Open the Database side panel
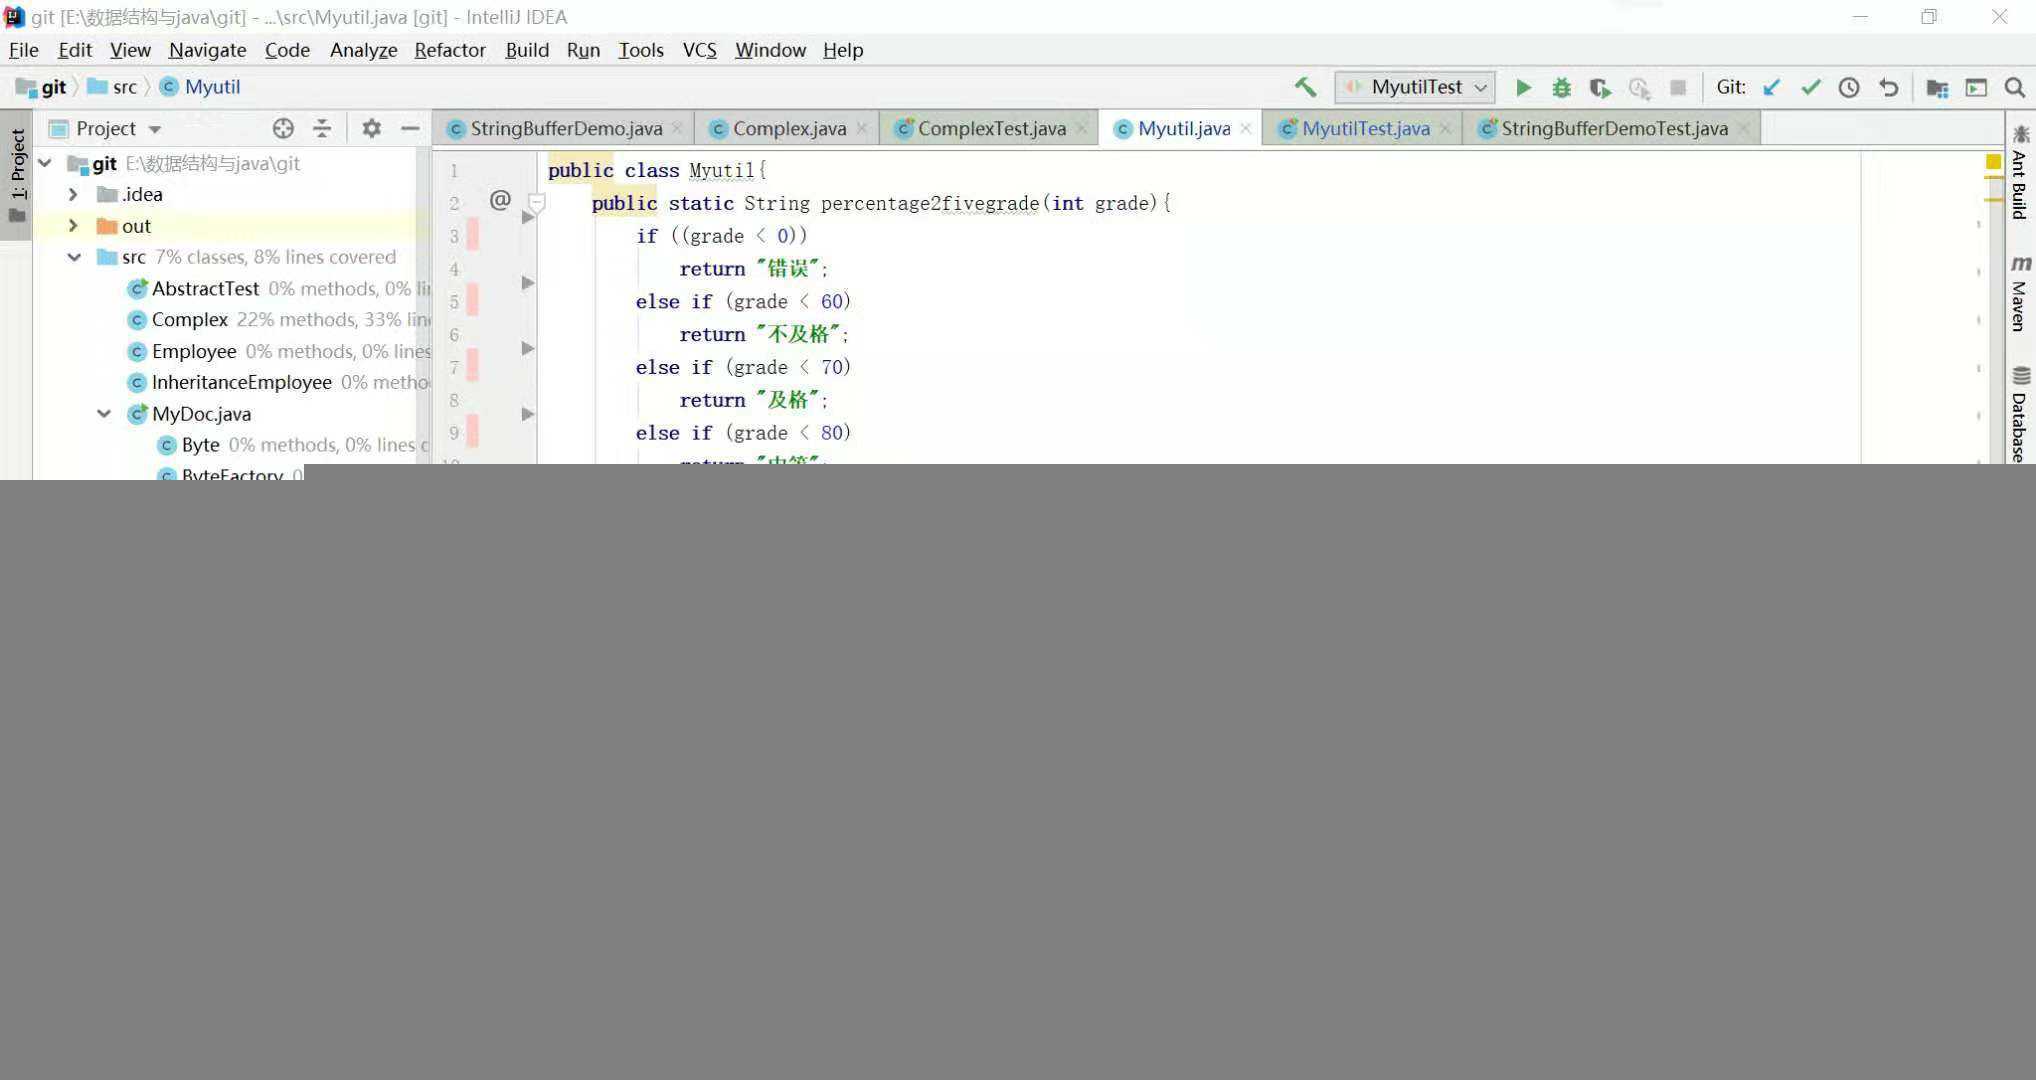This screenshot has width=2036, height=1080. (x=2019, y=413)
